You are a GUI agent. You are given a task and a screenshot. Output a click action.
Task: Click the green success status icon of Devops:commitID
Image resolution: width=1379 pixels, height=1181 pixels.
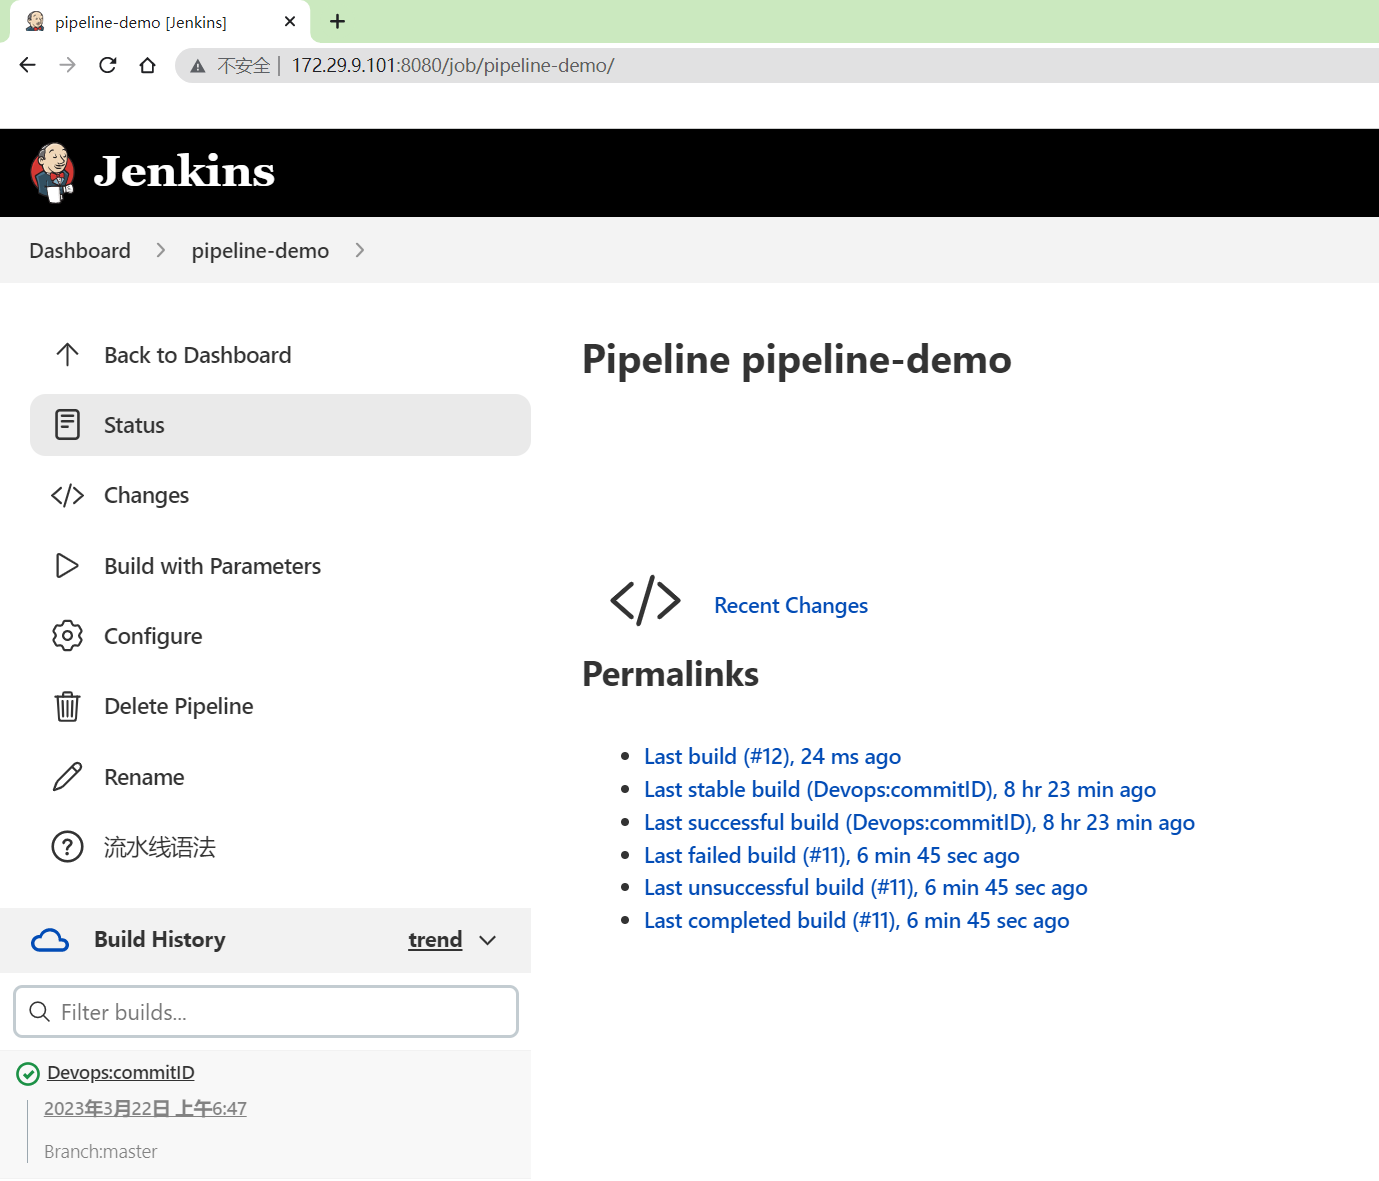28,1074
